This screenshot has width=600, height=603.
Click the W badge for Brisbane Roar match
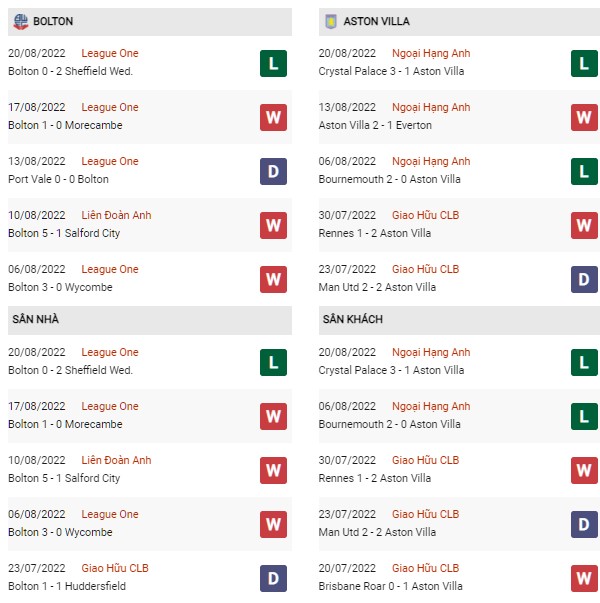584,578
